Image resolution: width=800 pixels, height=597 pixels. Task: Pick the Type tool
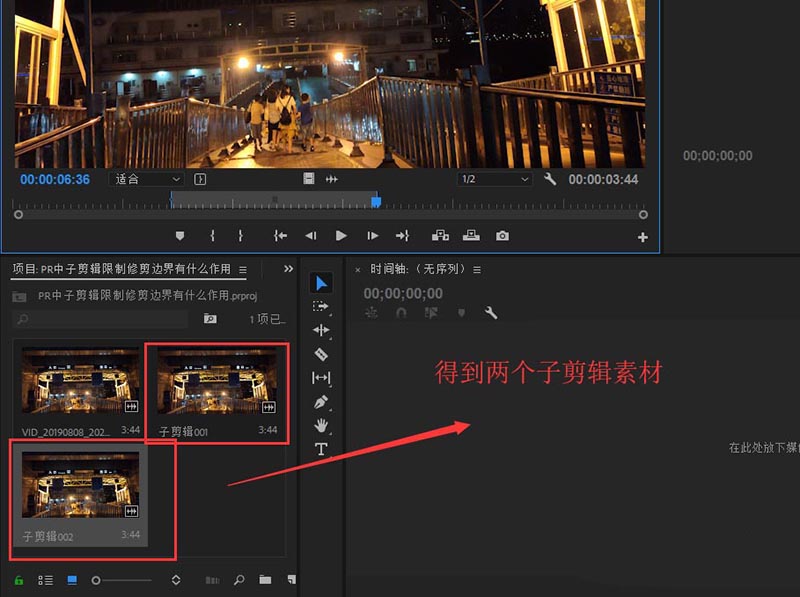tap(321, 449)
